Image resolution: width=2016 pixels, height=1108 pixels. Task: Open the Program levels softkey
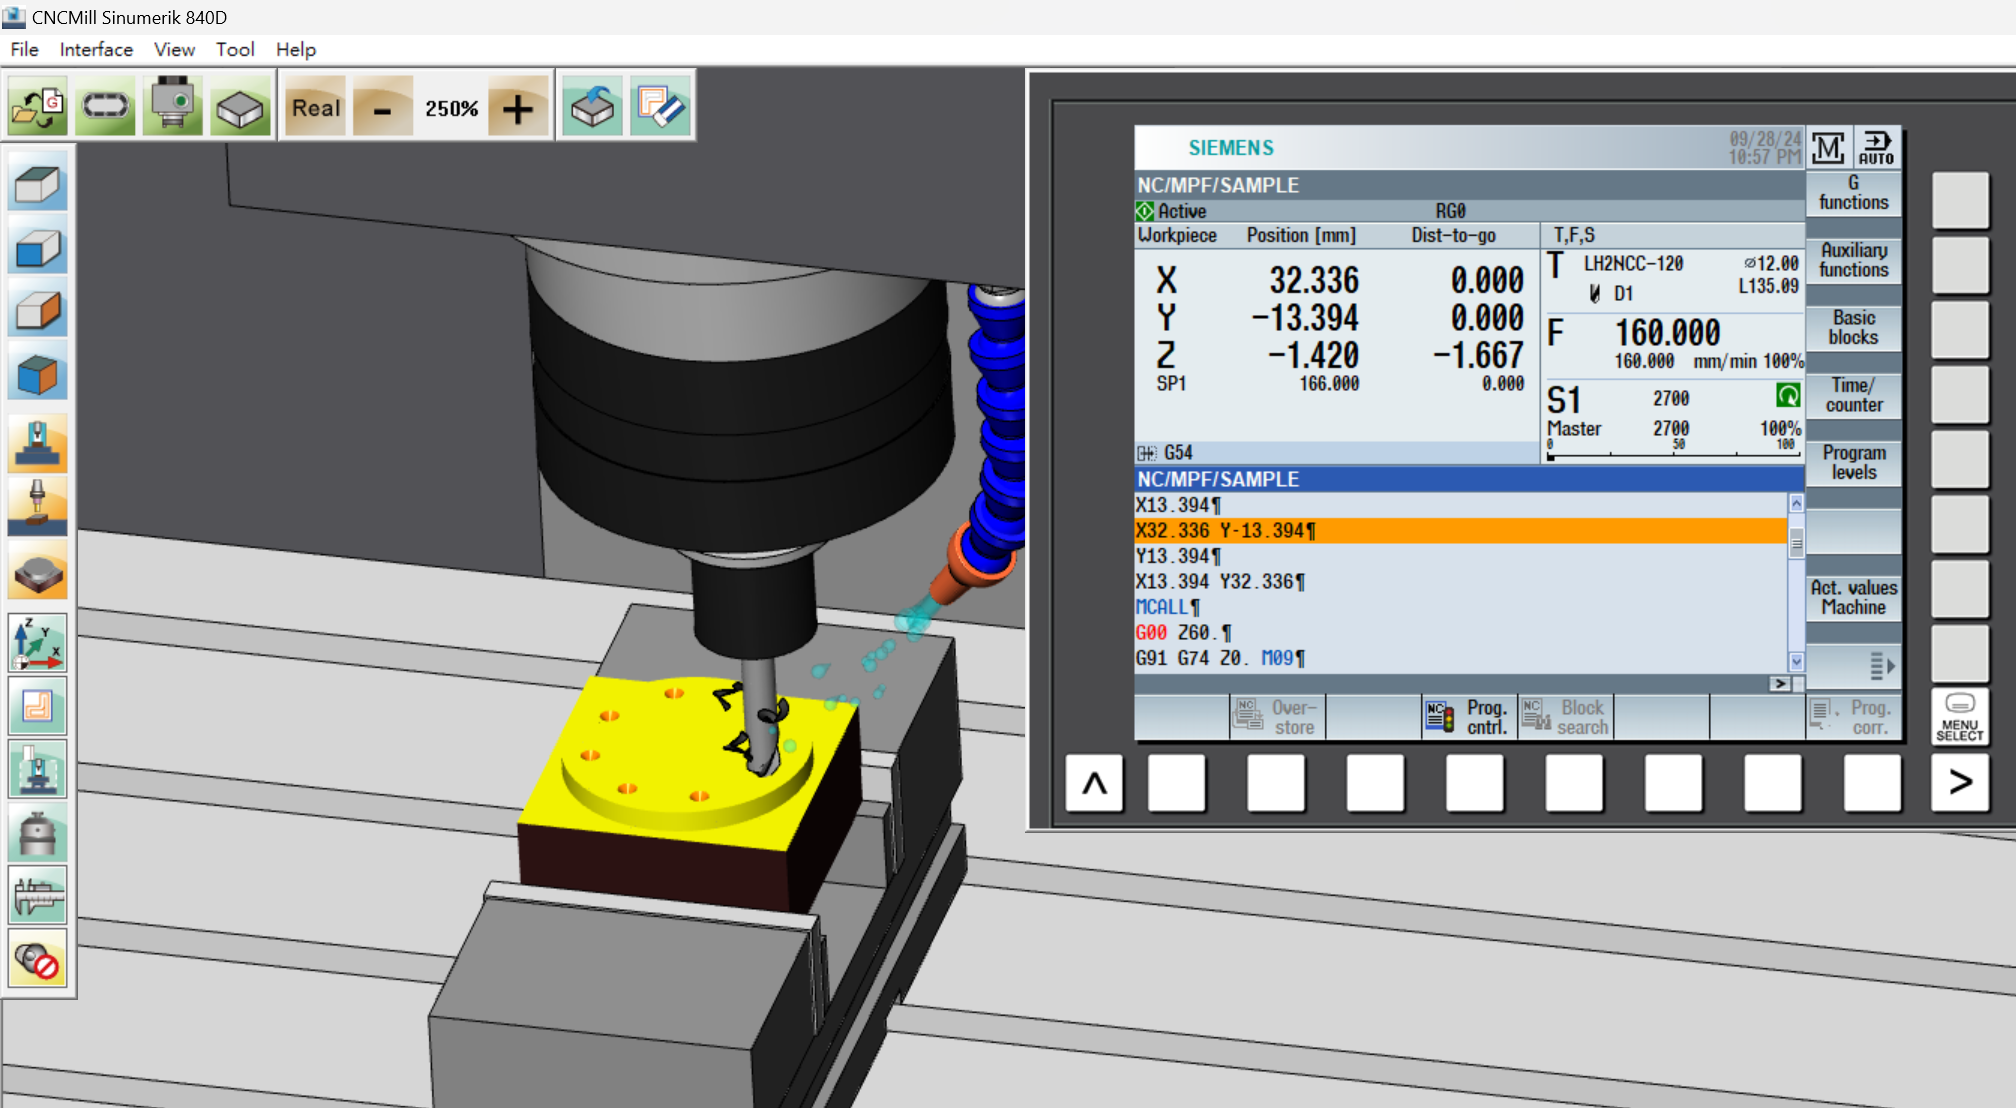[x=1853, y=463]
